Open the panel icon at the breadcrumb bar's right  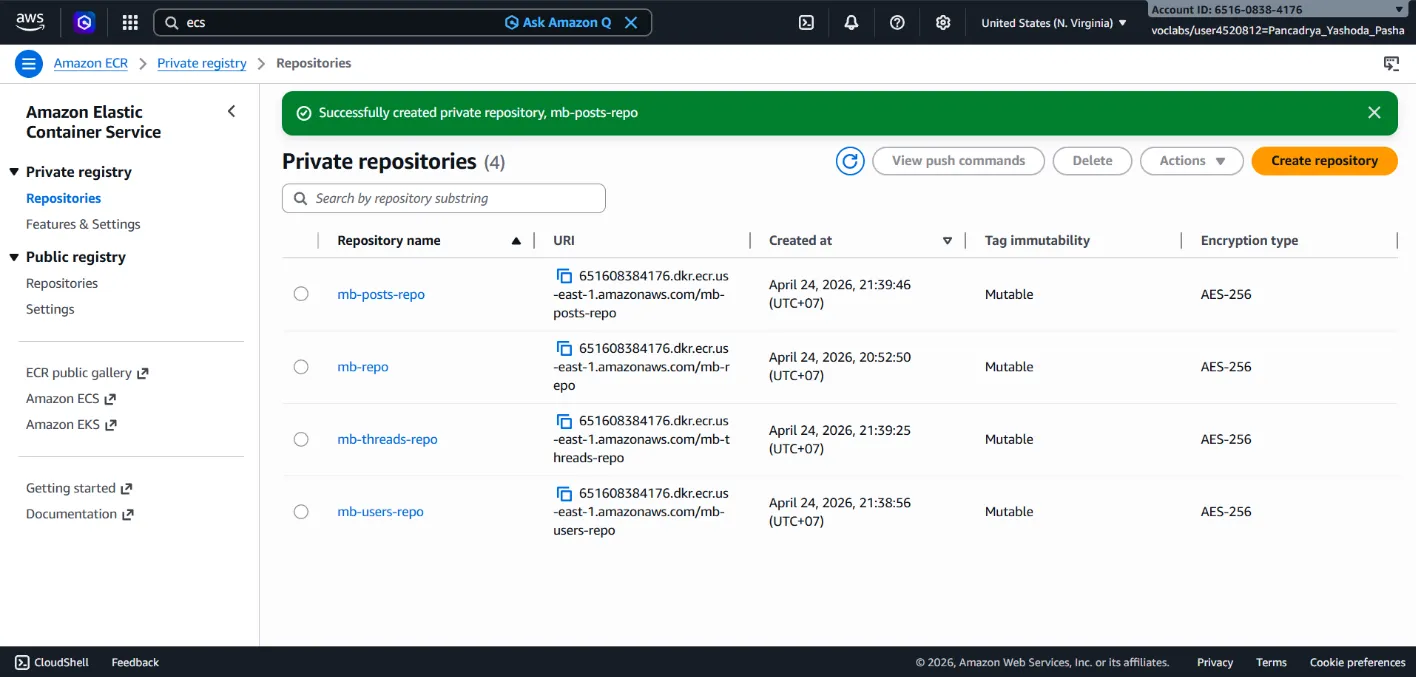[x=1391, y=63]
